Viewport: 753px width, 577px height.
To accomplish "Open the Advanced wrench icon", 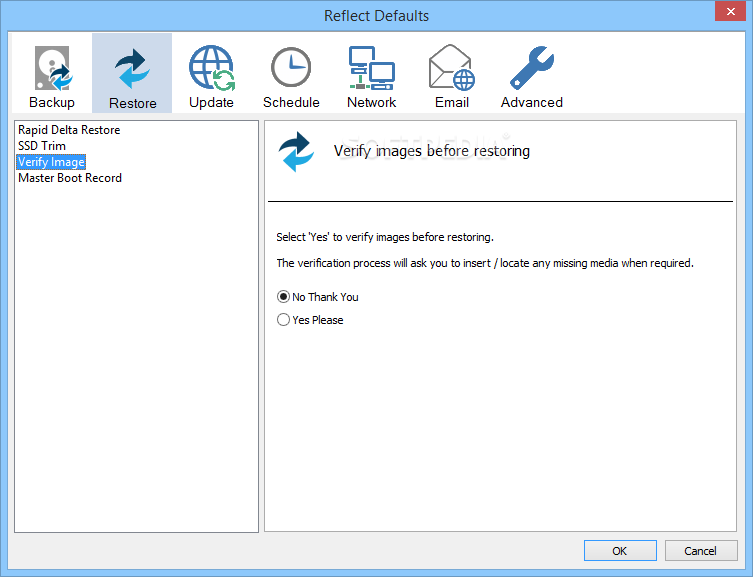I will [x=532, y=68].
